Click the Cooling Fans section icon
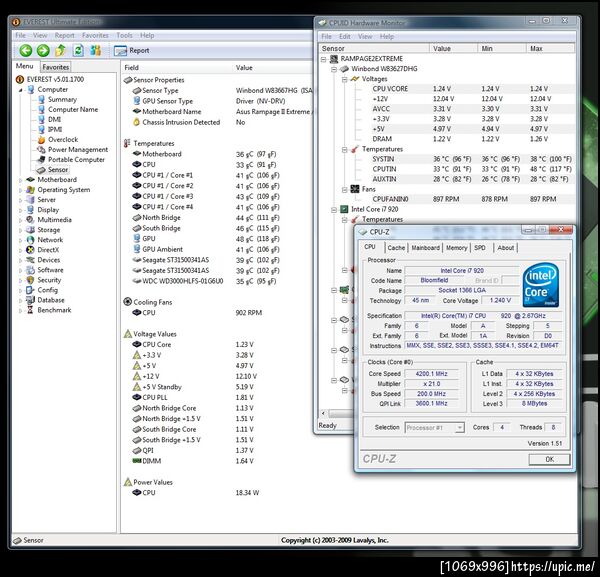The image size is (600, 577). click(x=127, y=302)
